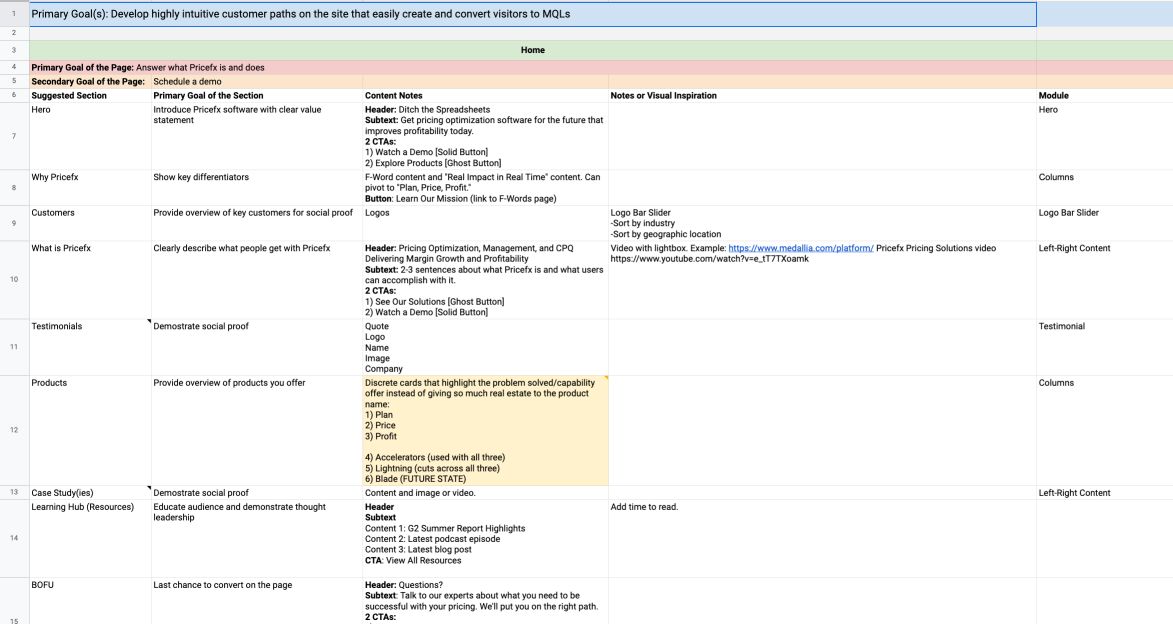
Task: Select row header 10
Action: pos(14,280)
